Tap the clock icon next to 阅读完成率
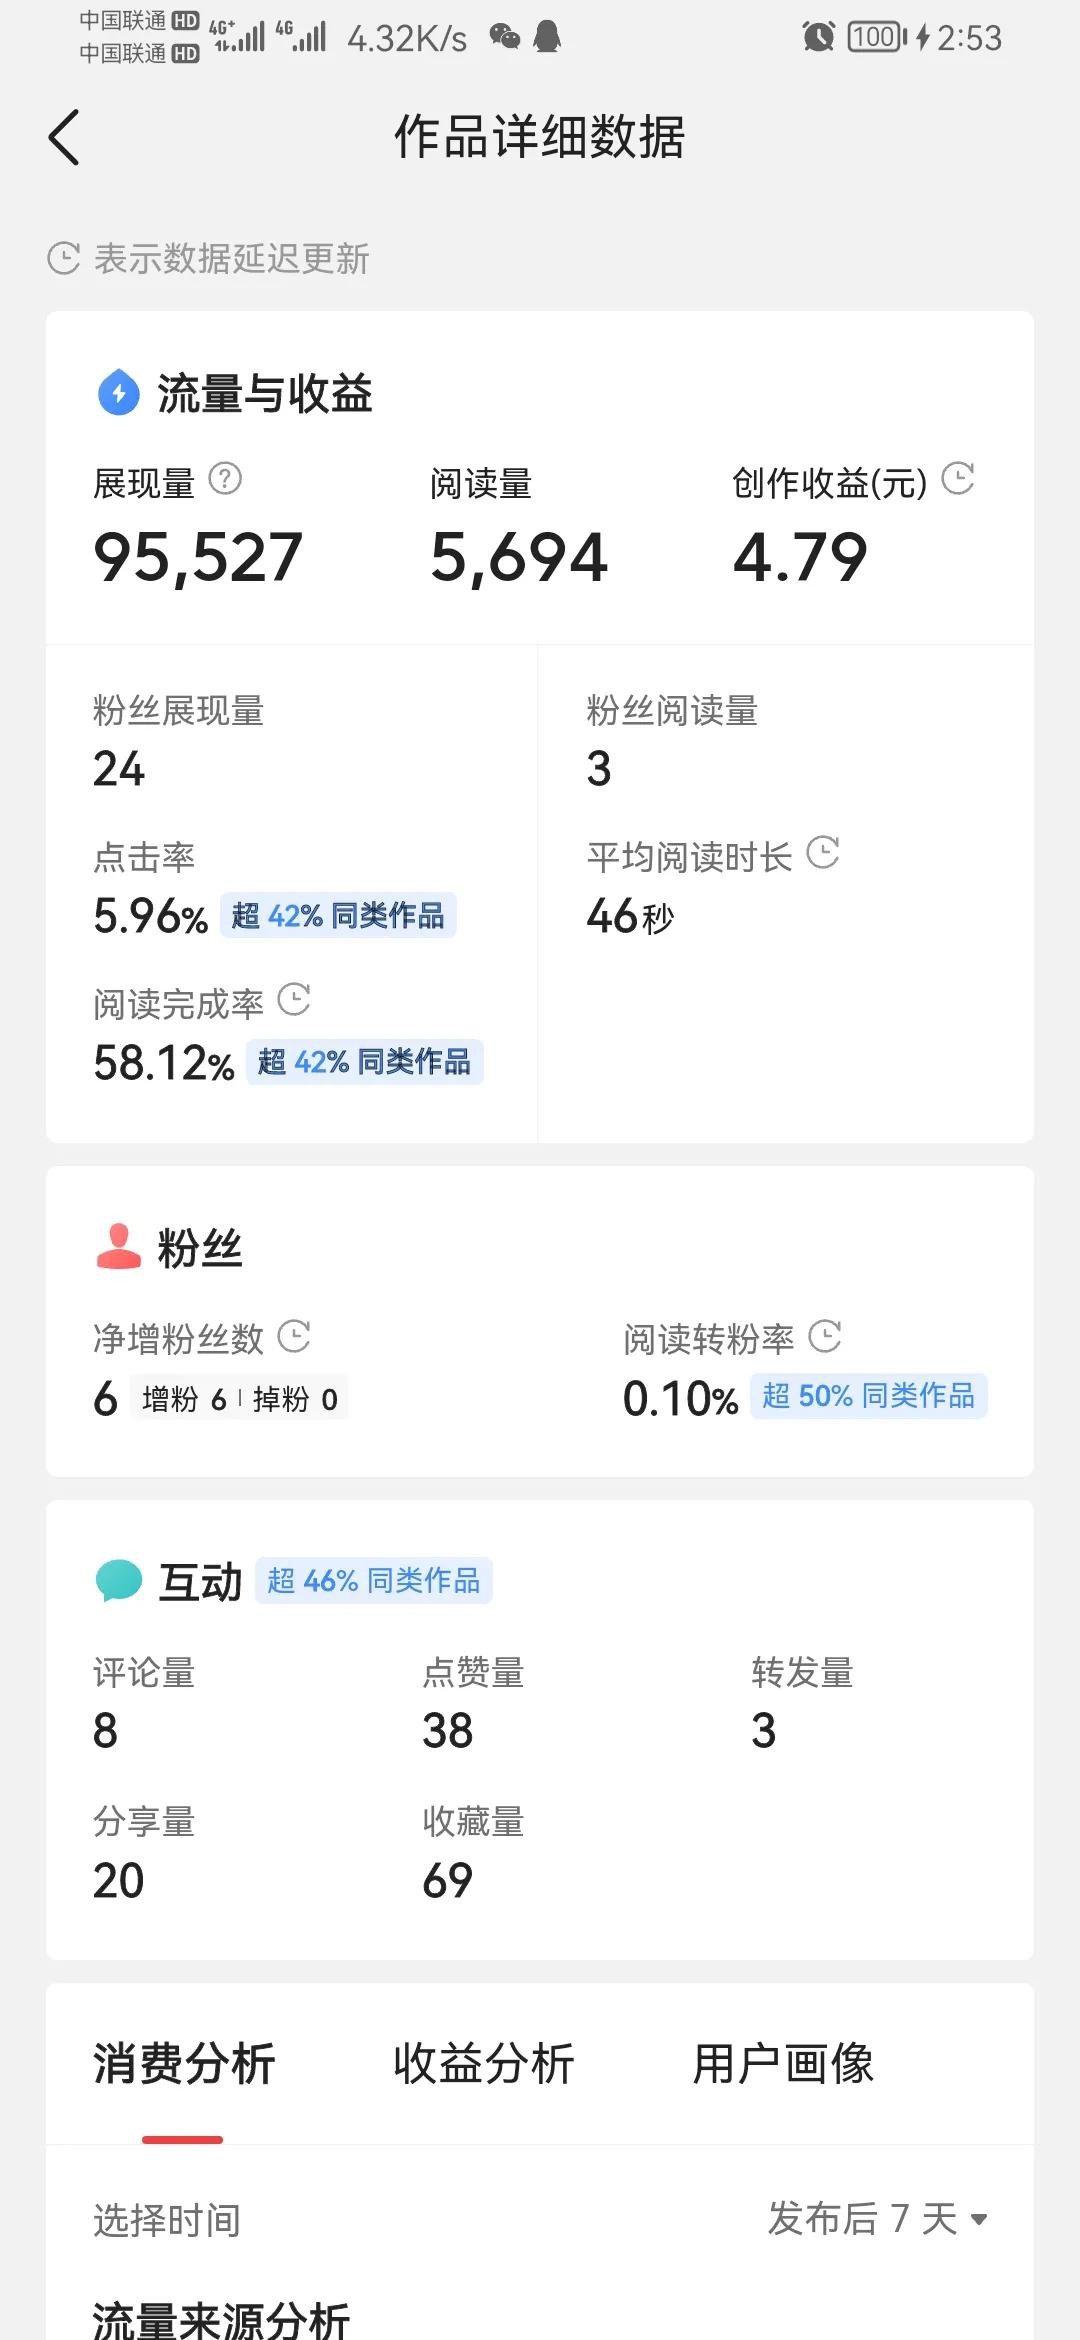 coord(294,999)
